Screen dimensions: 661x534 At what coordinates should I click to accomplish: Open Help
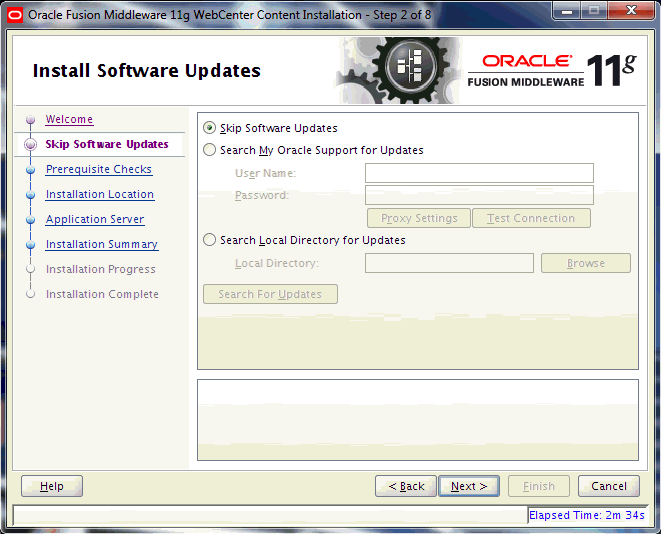[52, 486]
